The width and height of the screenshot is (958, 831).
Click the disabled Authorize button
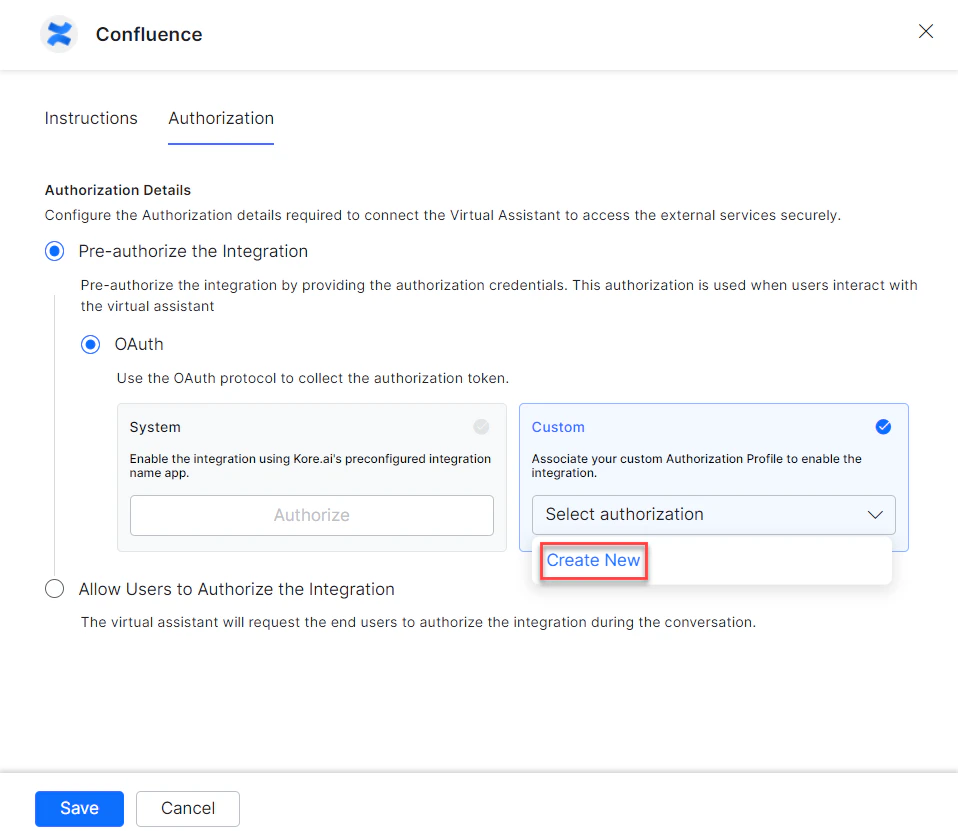pos(311,514)
